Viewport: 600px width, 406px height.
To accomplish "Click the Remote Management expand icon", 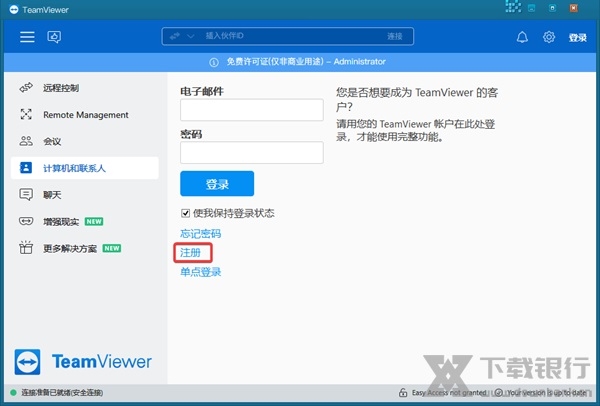I will click(x=26, y=114).
